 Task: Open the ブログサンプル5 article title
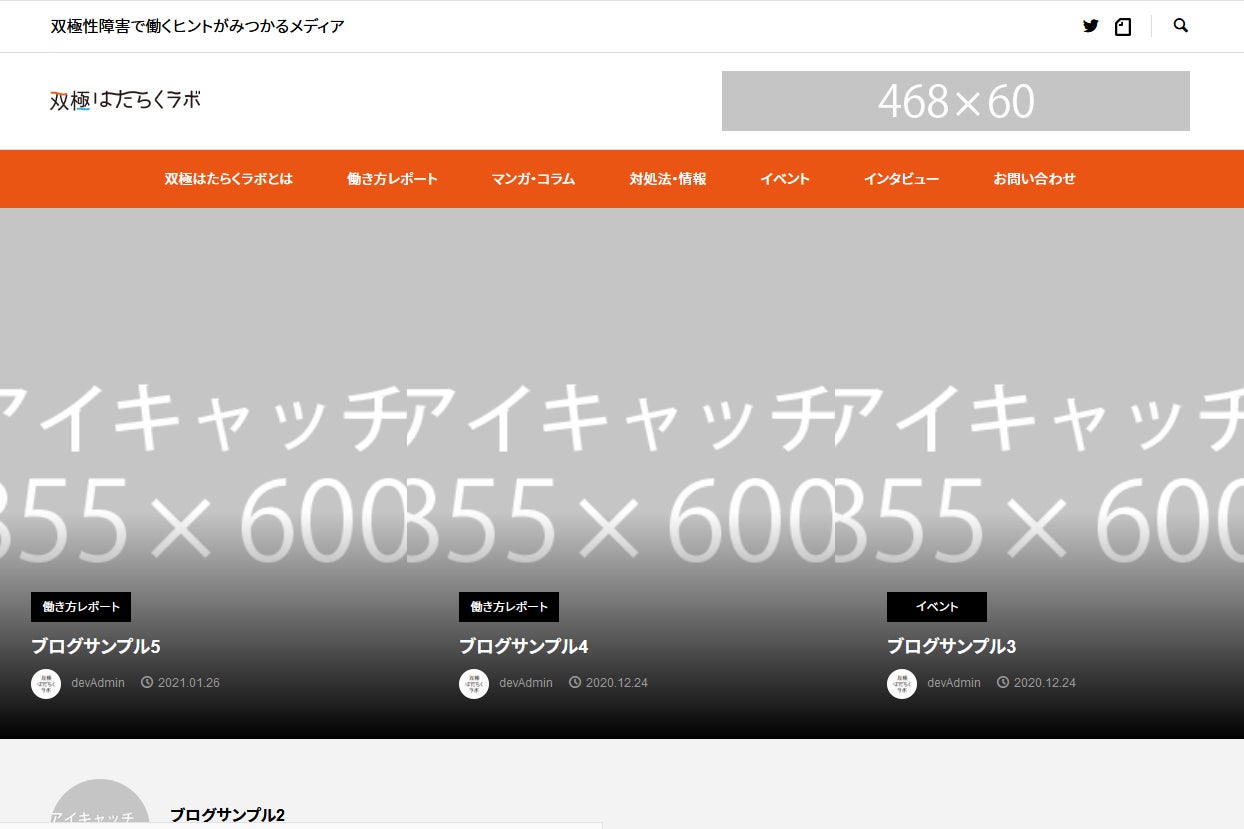(96, 647)
